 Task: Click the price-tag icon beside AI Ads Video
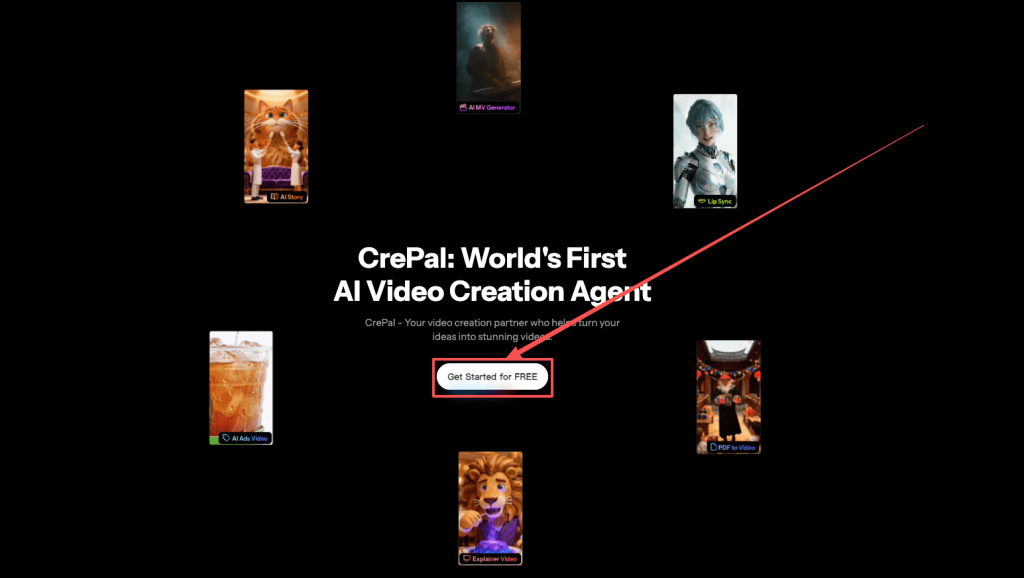point(226,438)
